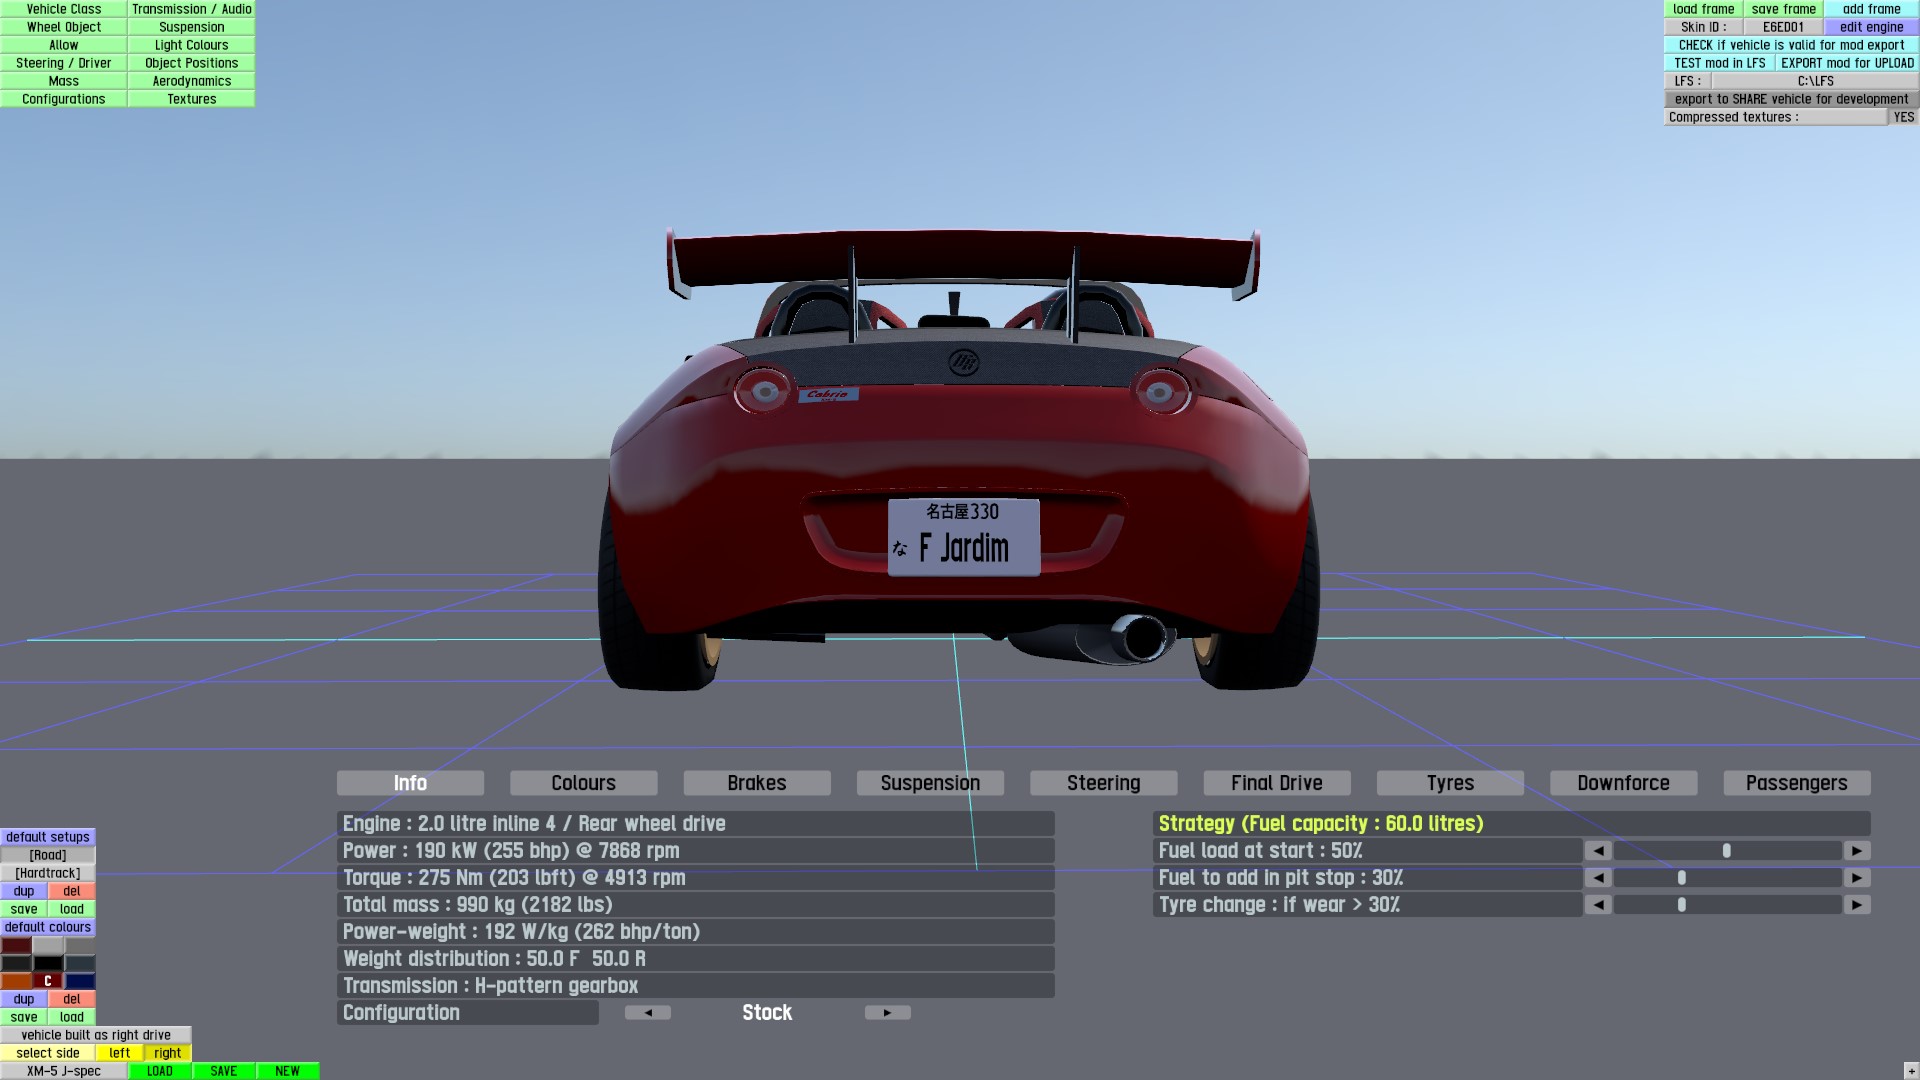Increase Fuel to add in pit stop
The image size is (1920, 1080).
click(x=1857, y=878)
